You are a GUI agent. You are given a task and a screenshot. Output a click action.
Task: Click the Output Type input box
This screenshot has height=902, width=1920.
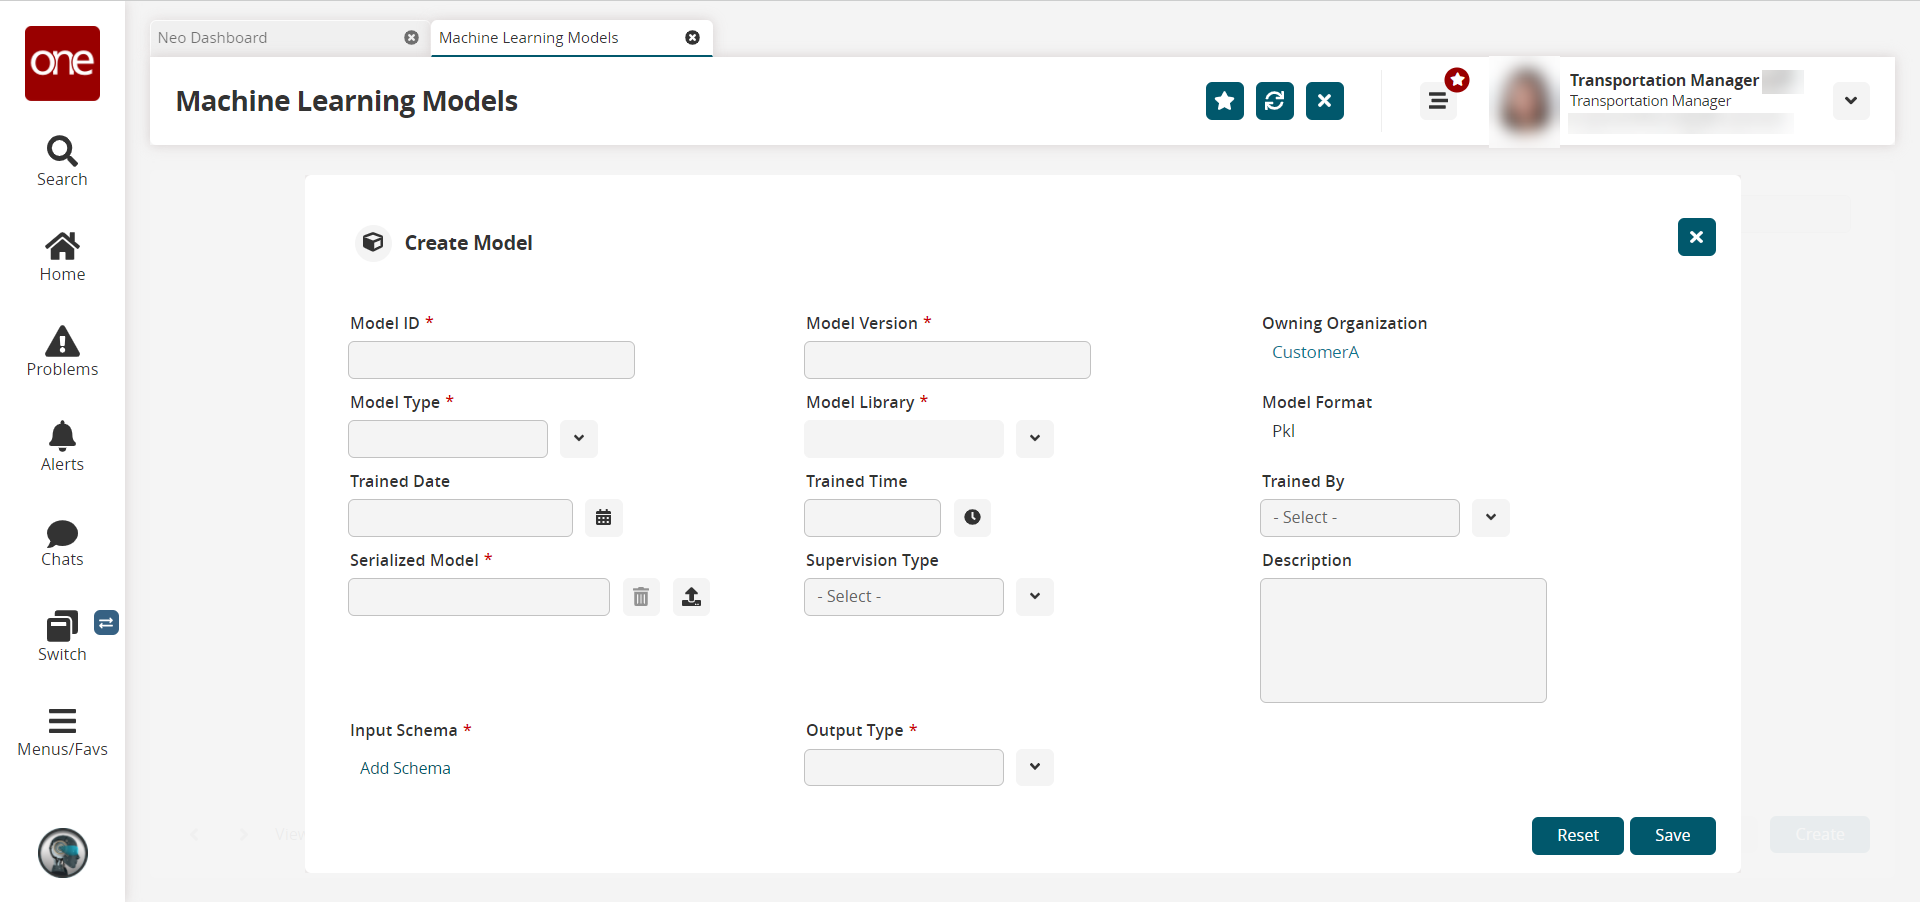(x=904, y=767)
